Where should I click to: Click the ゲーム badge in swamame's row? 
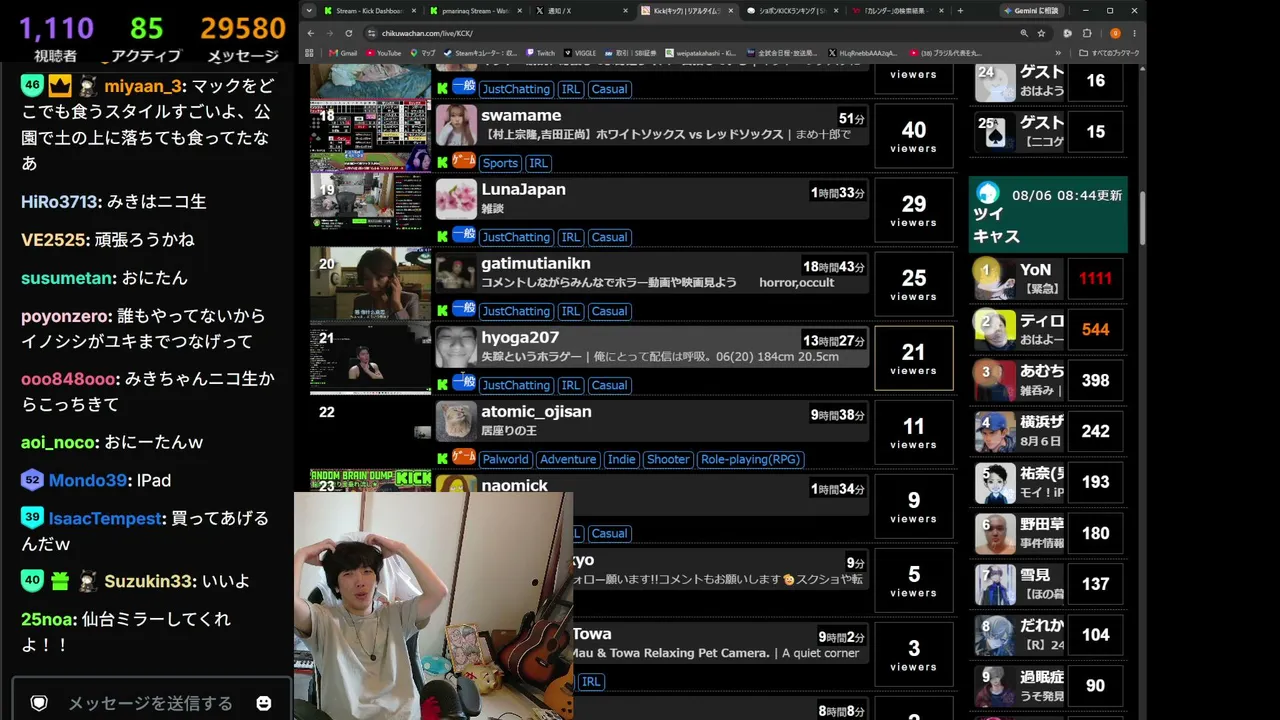(463, 161)
